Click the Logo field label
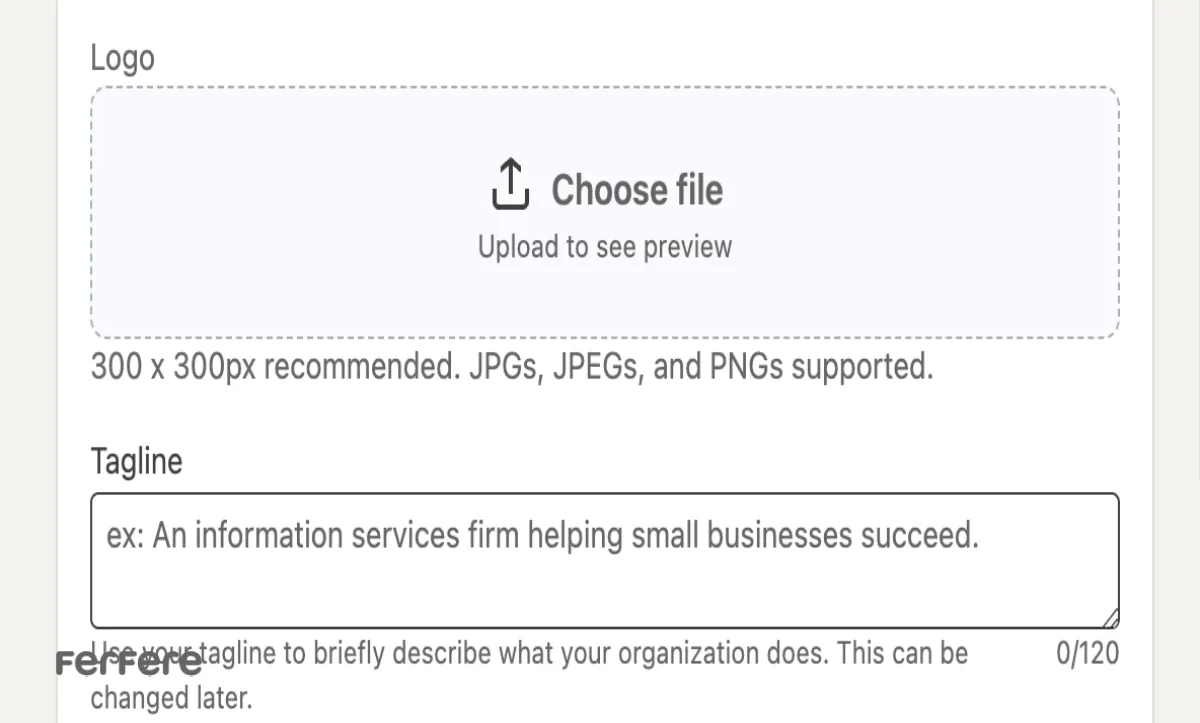Viewport: 1200px width, 723px height. coord(123,57)
